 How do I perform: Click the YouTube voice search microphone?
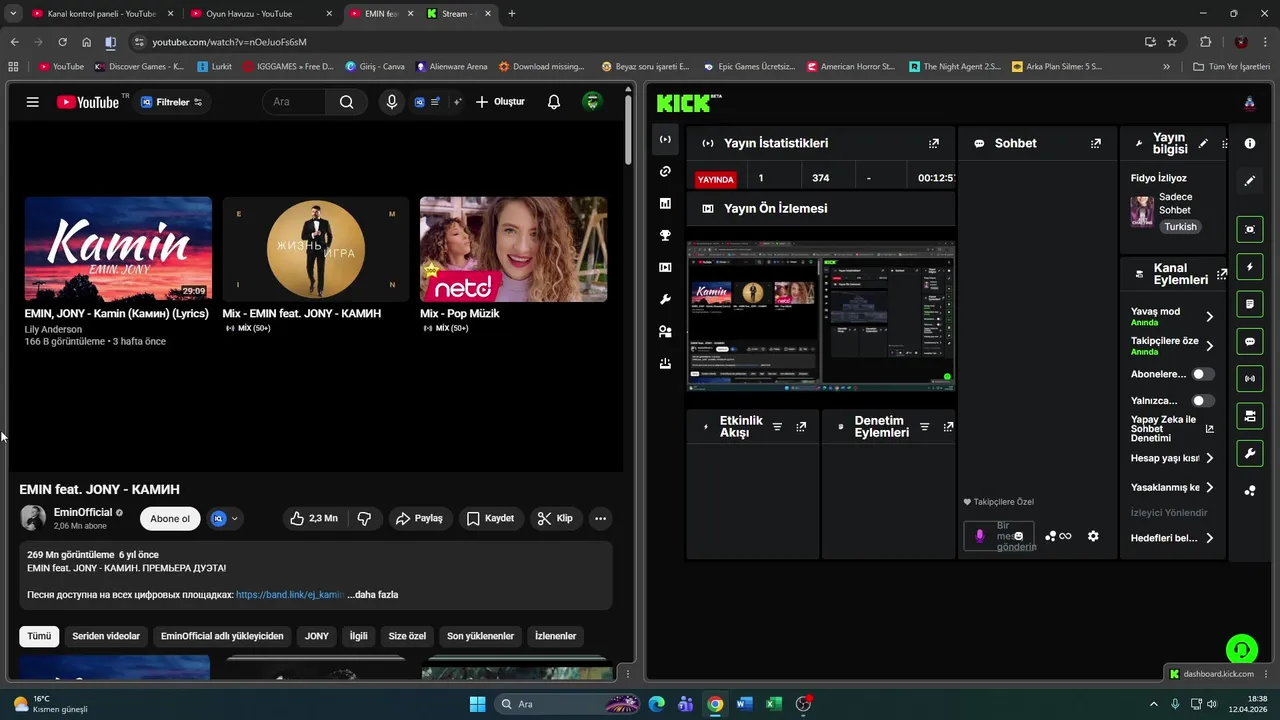point(392,102)
